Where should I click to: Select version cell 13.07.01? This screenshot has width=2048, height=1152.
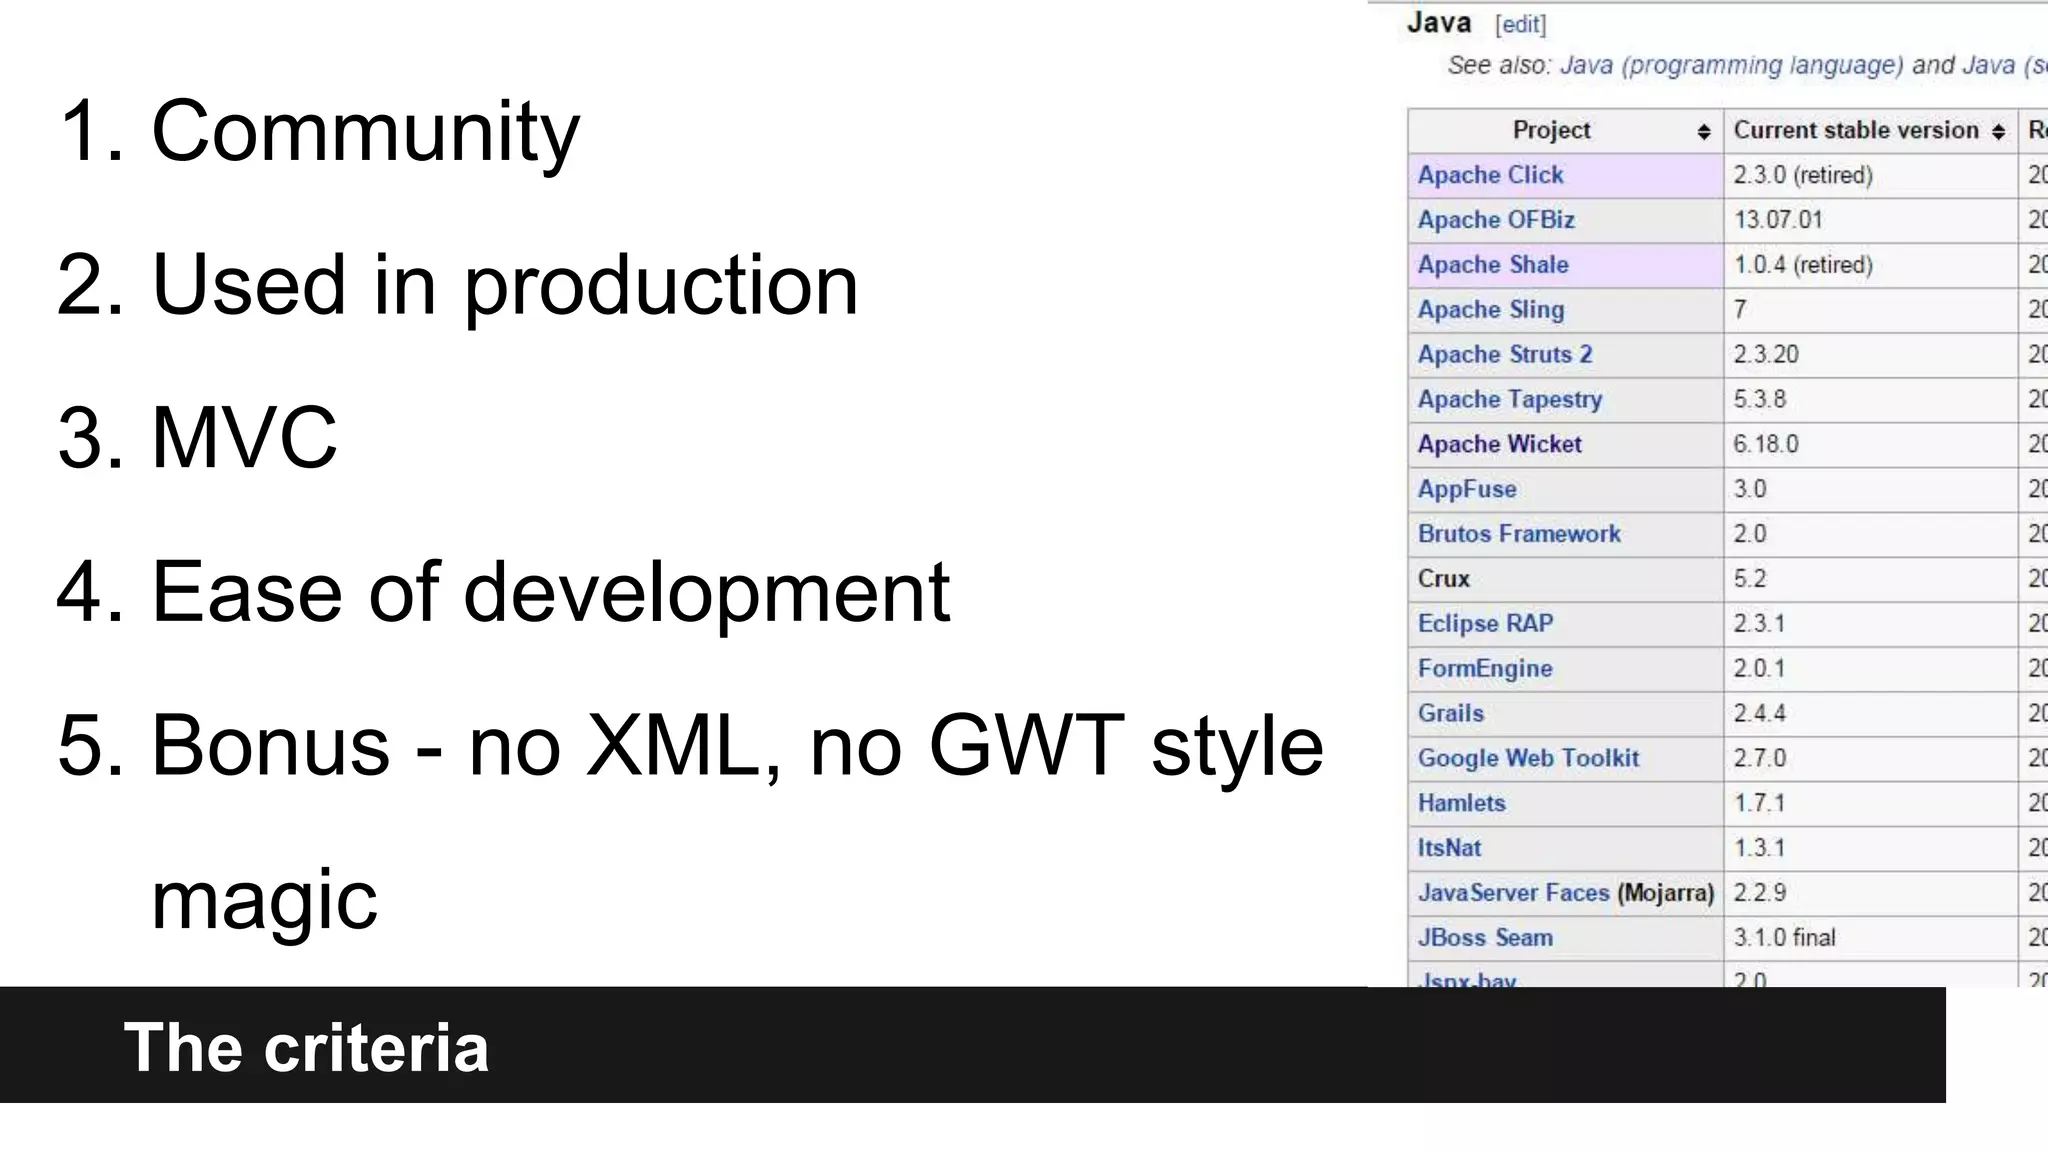tap(1871, 220)
